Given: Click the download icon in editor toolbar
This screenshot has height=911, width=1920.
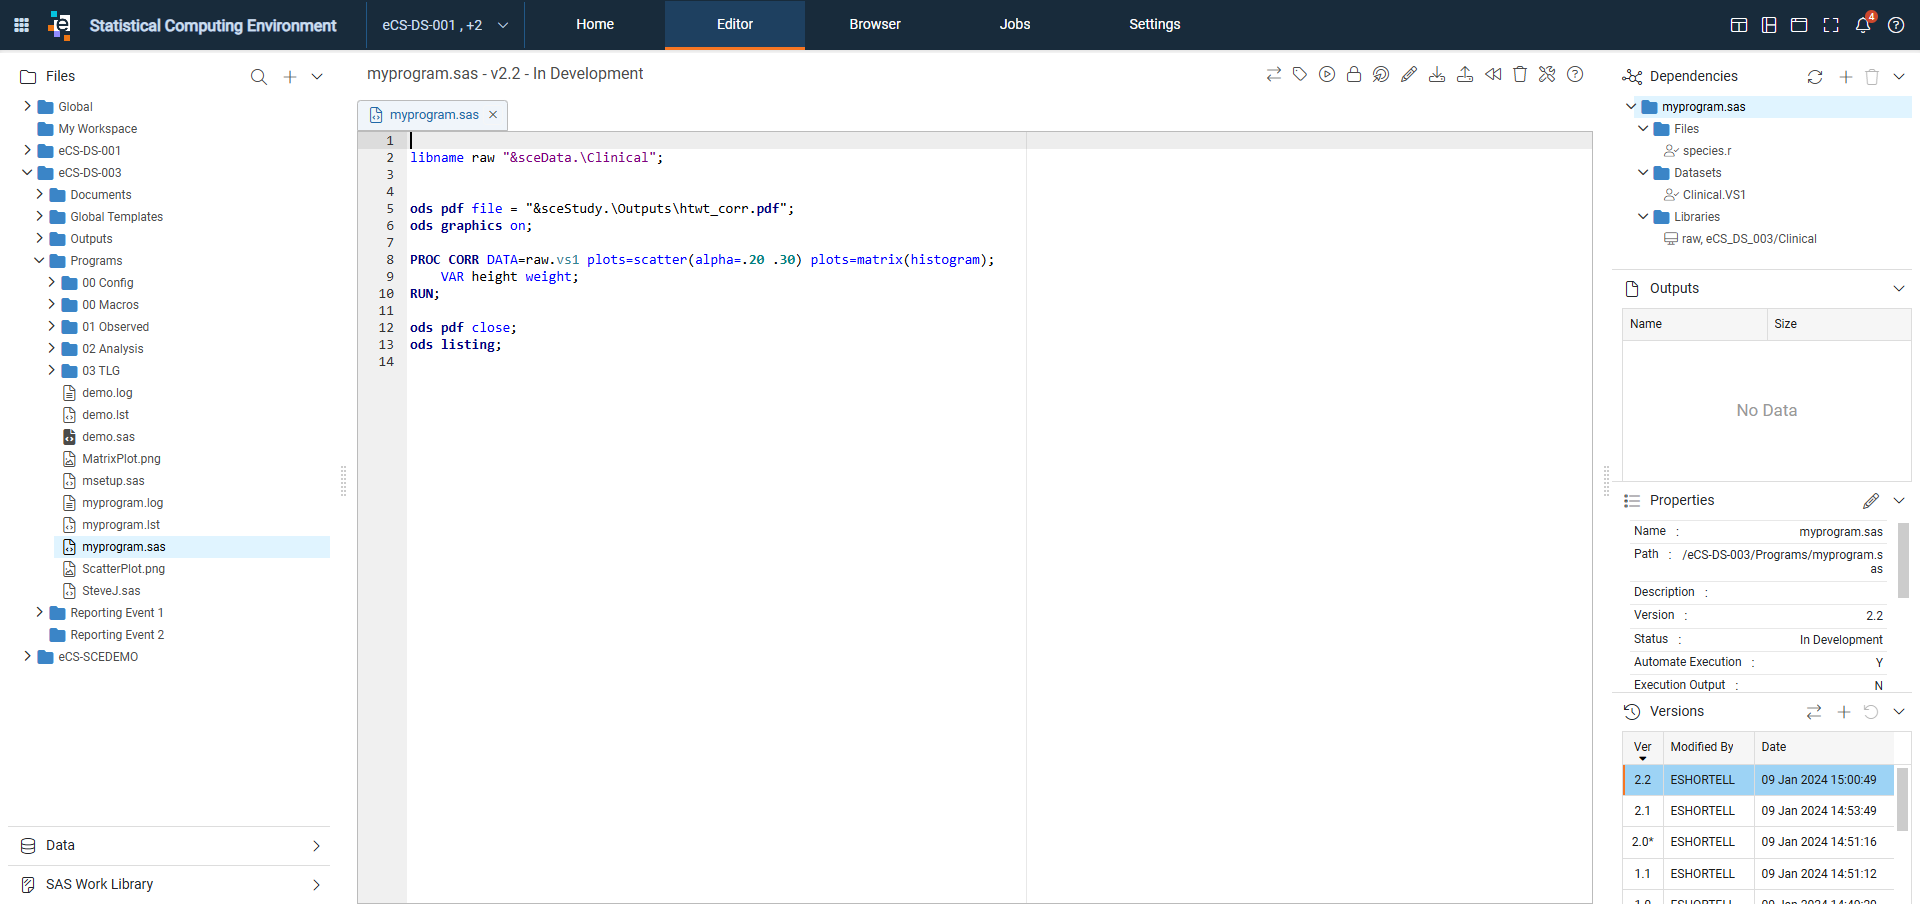Looking at the screenshot, I should 1437,74.
